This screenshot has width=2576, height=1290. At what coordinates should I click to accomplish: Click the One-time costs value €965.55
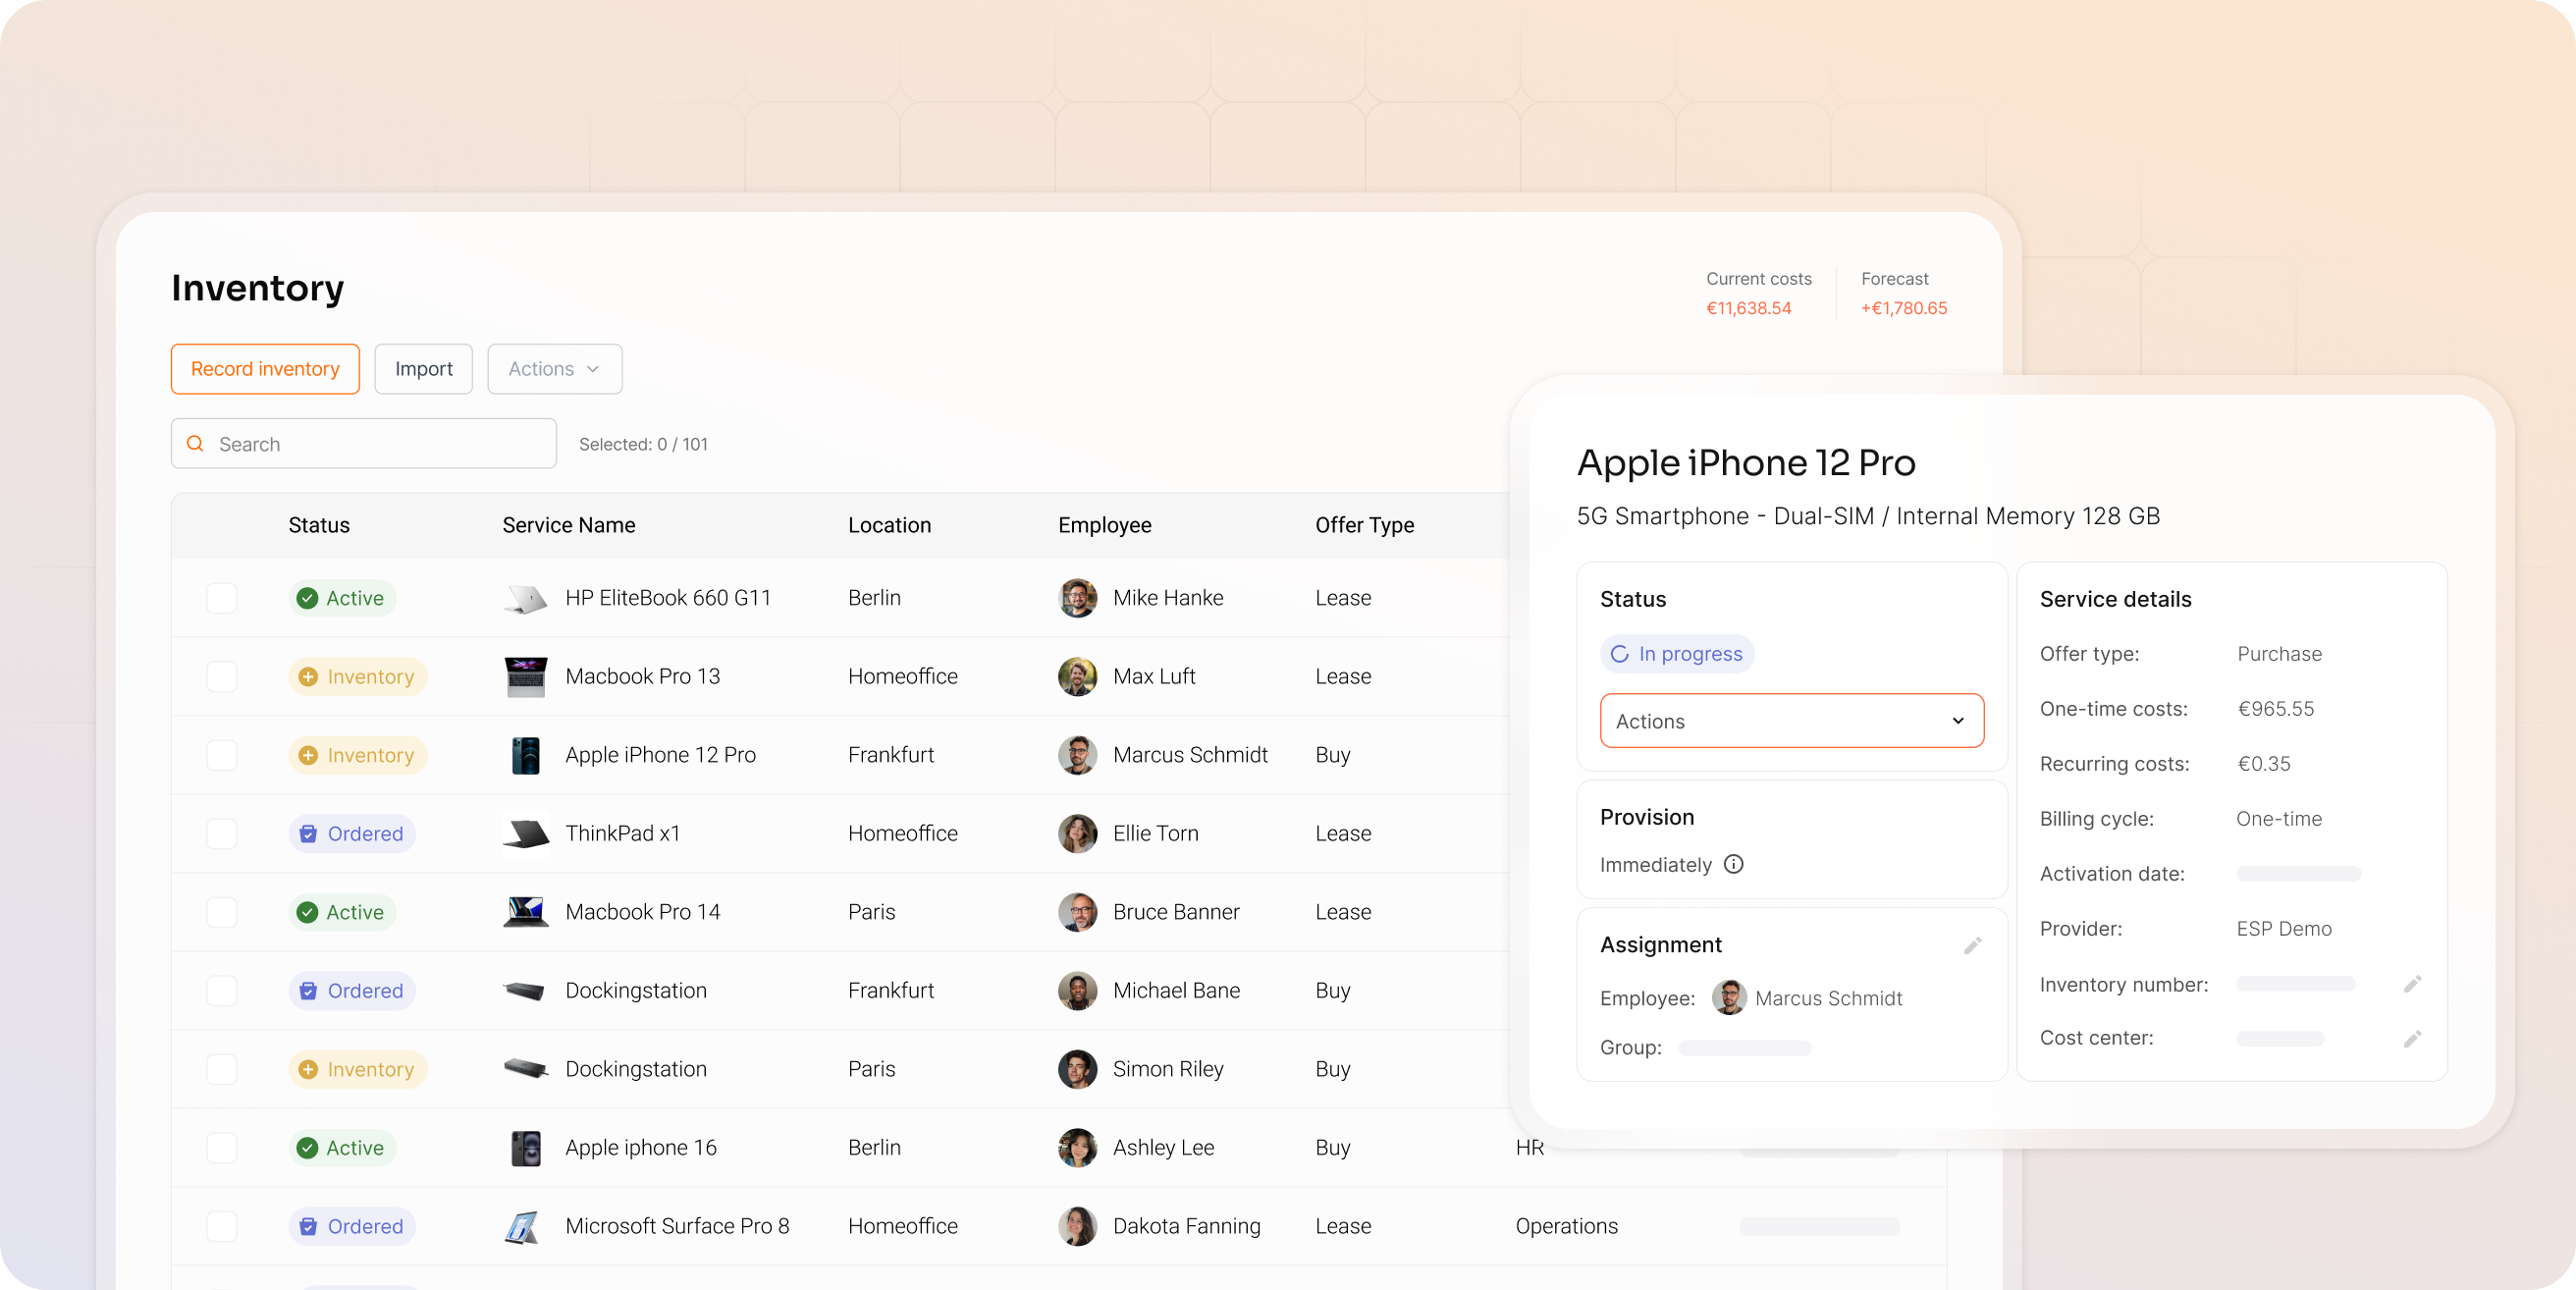point(2275,709)
